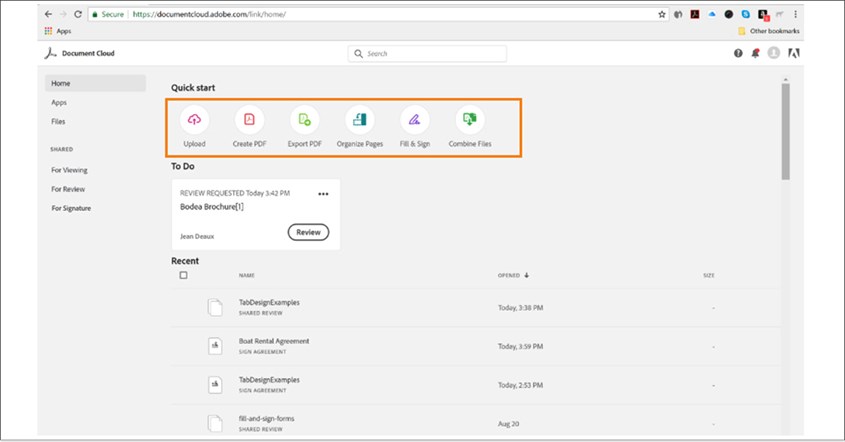
Task: Click file icon of first TabDesignExamples row
Action: pos(215,307)
